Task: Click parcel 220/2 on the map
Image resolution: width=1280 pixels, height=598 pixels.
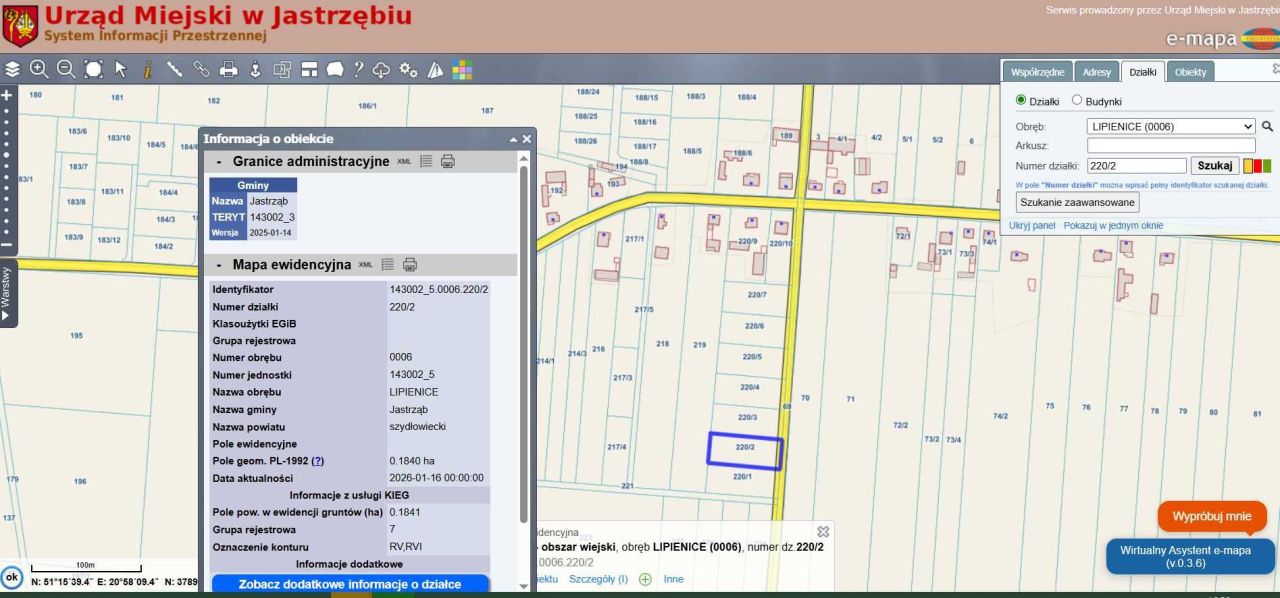Action: point(744,450)
